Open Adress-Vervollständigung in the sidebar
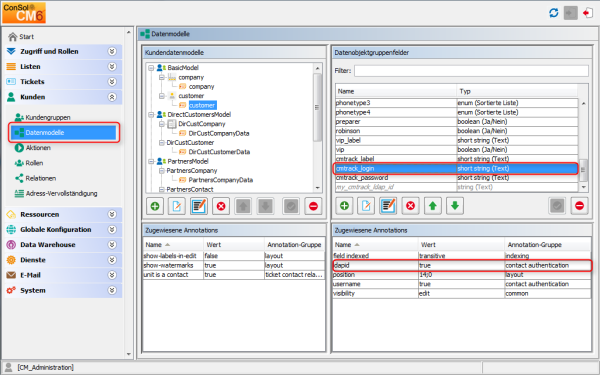 (x=56, y=194)
